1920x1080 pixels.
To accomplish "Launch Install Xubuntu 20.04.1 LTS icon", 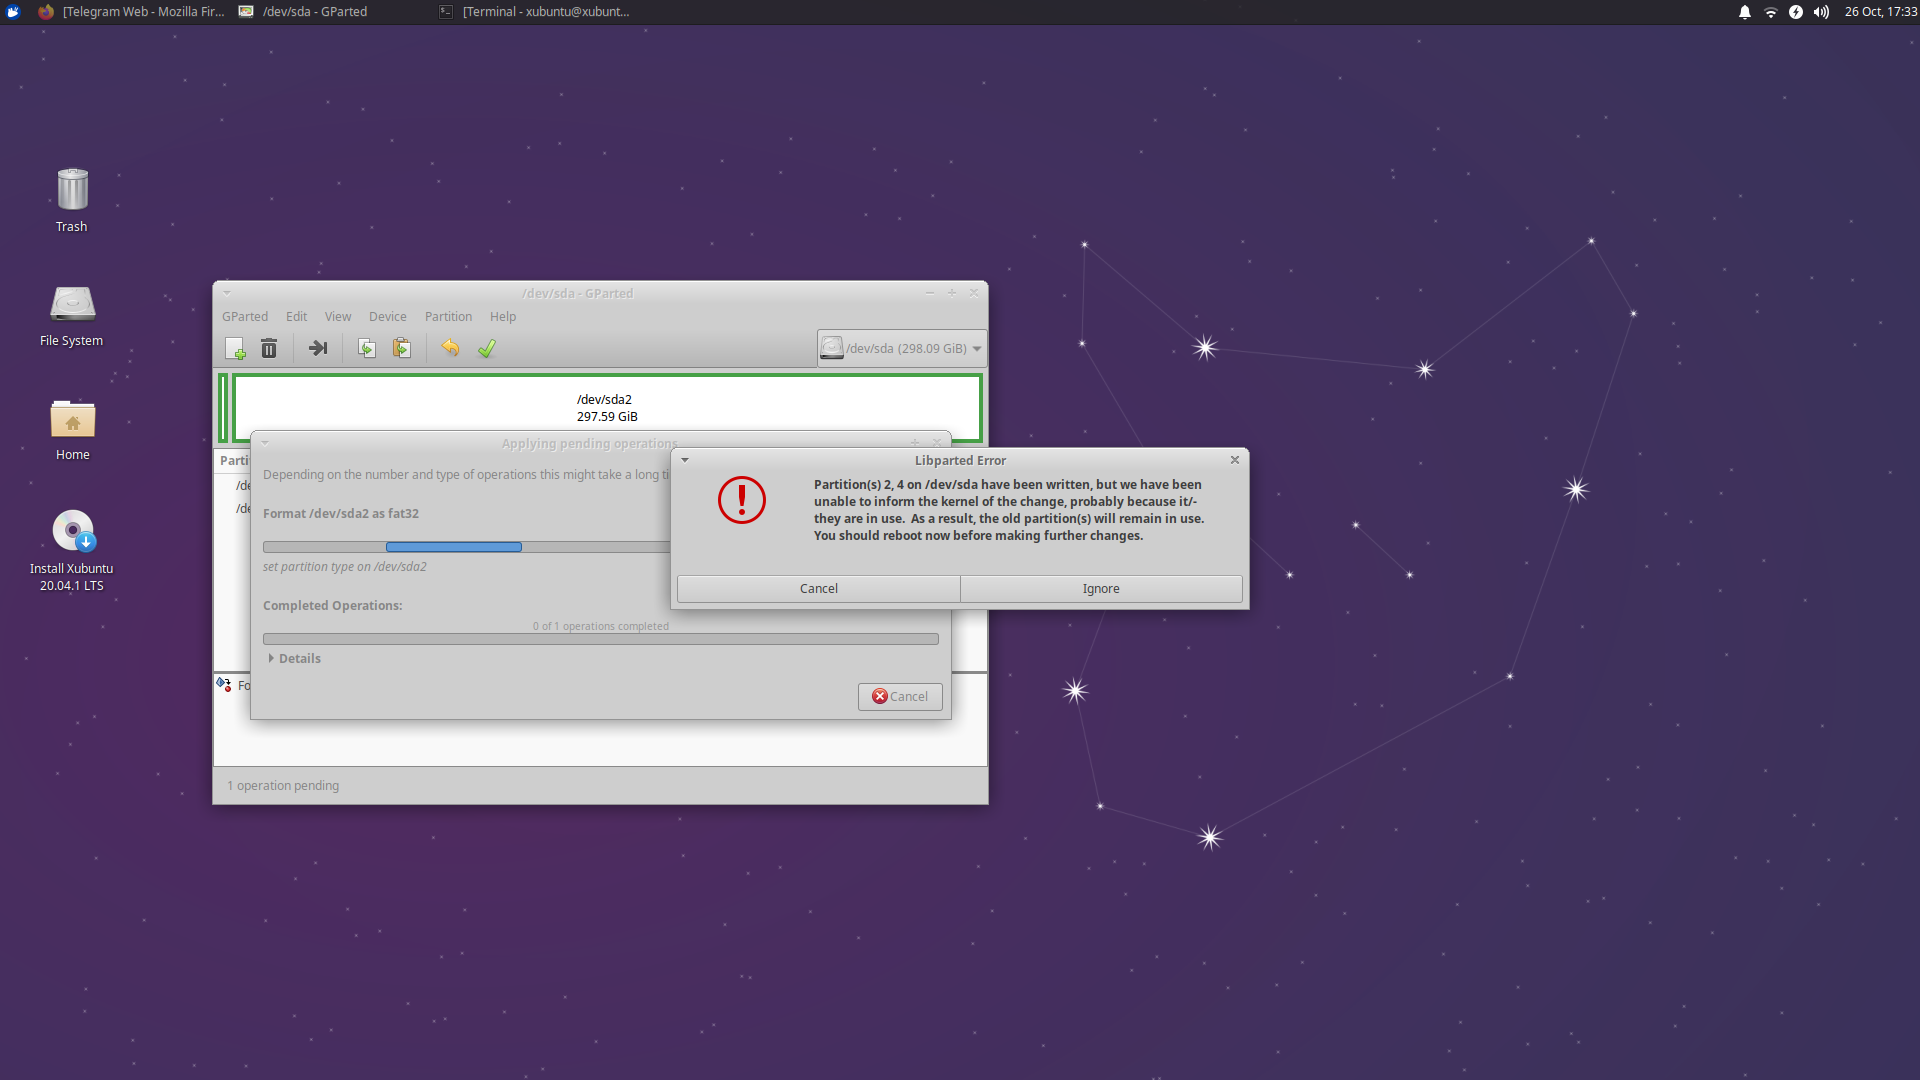I will (72, 550).
